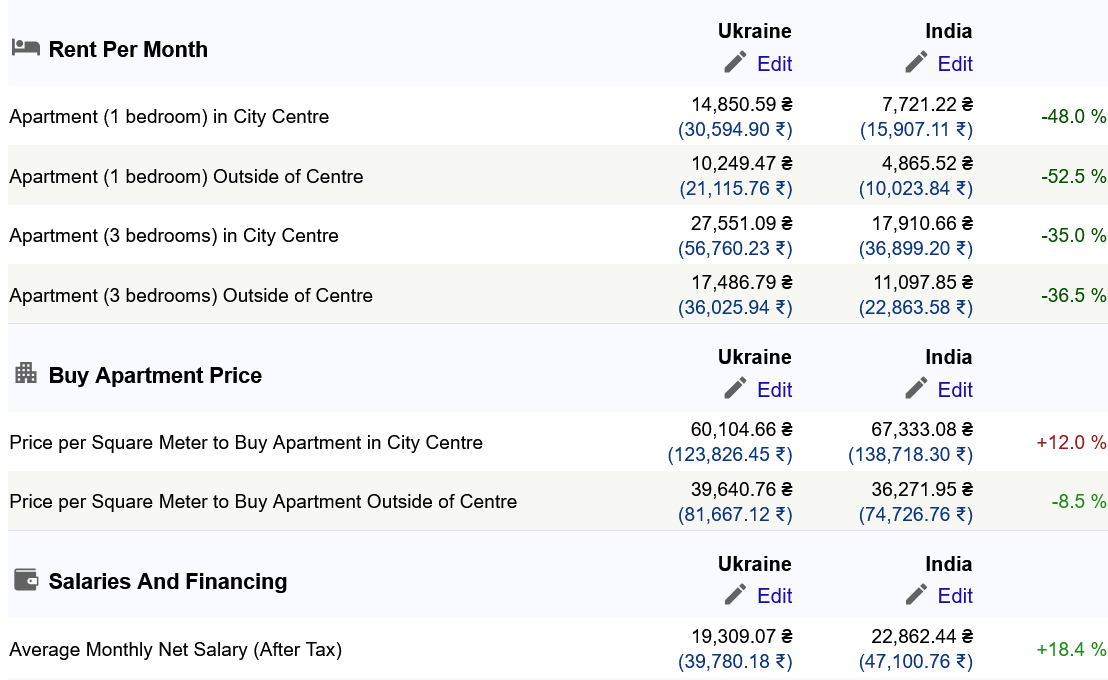Click the -52.5 % difference value

tap(1073, 176)
